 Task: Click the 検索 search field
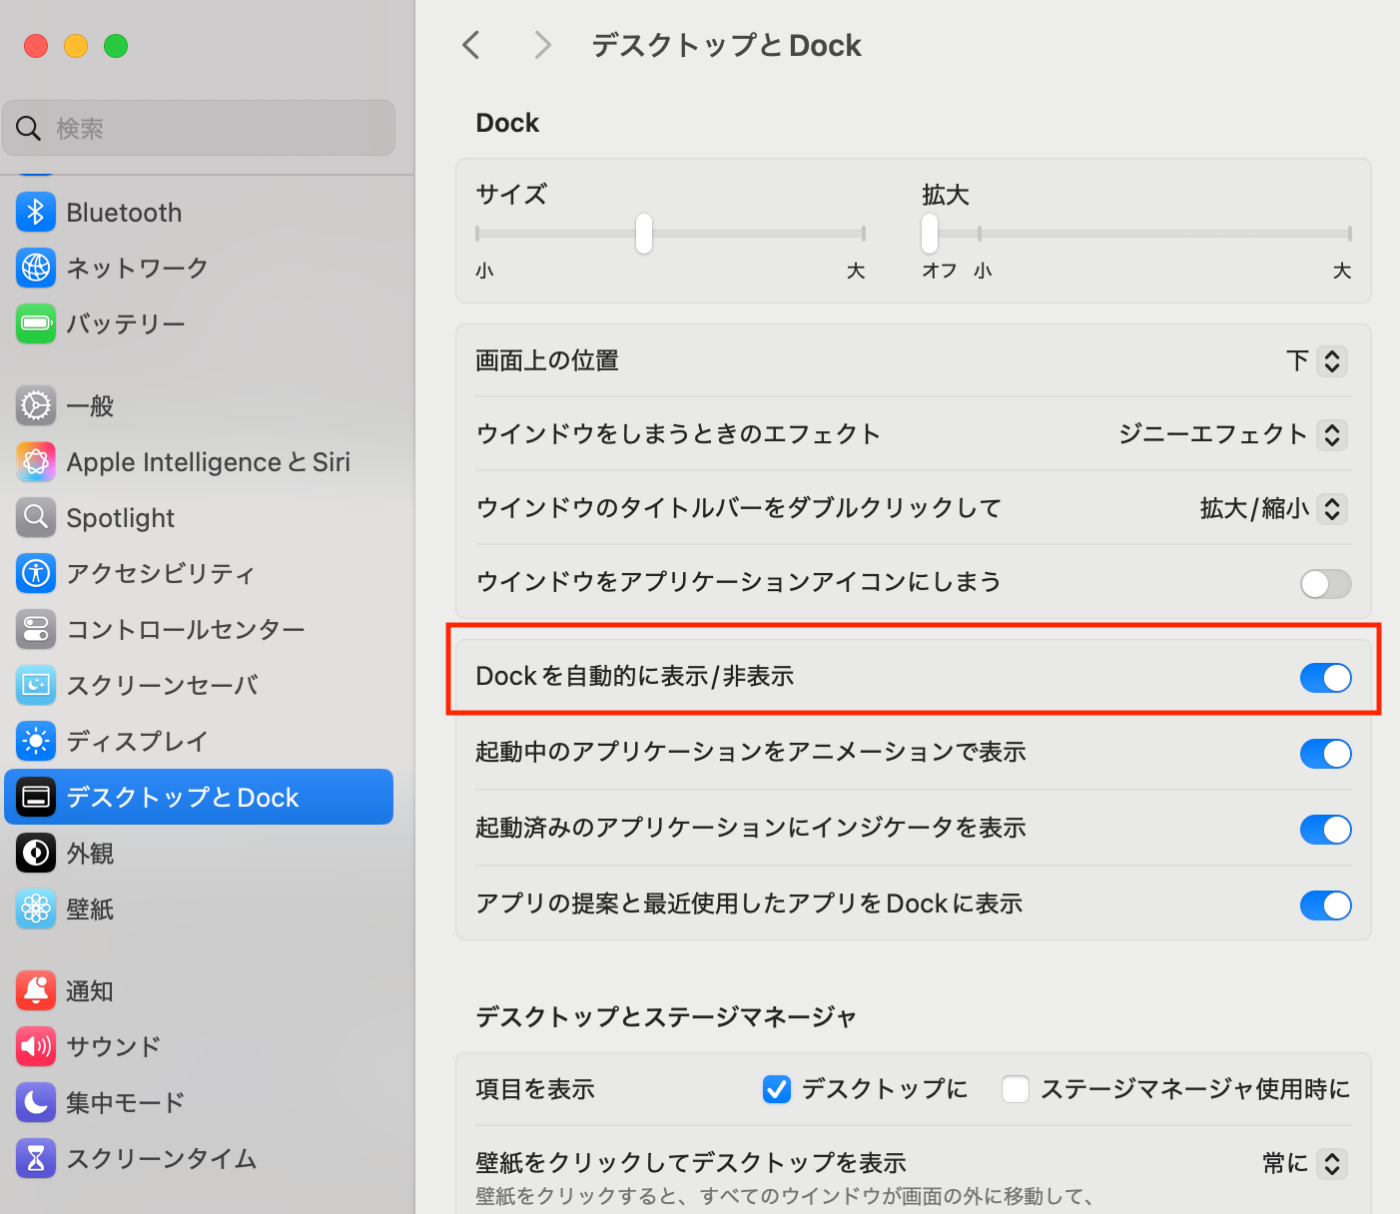(x=199, y=128)
